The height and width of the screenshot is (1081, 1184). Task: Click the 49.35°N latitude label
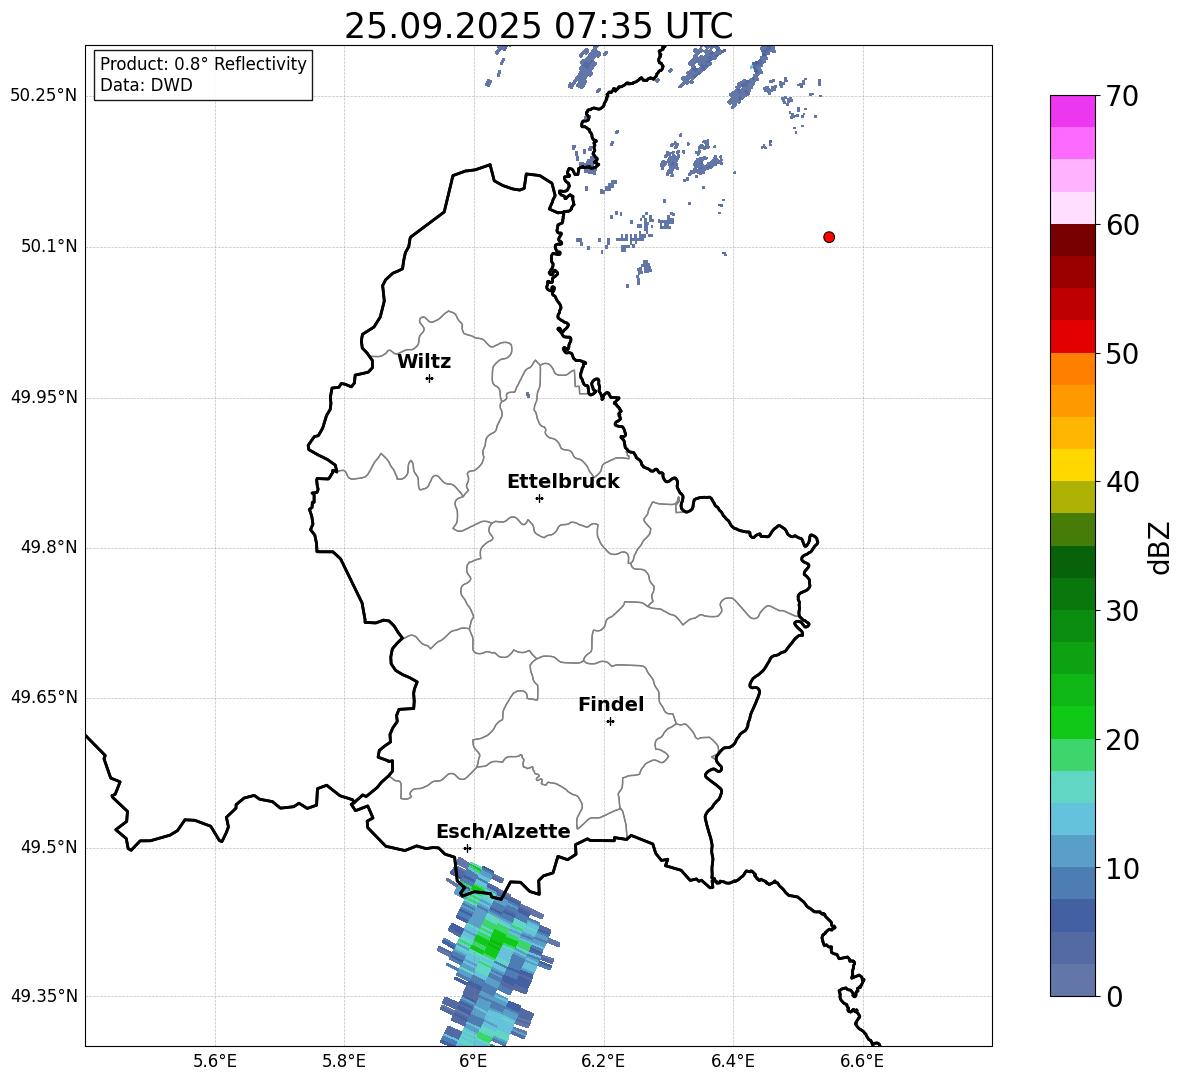44,996
